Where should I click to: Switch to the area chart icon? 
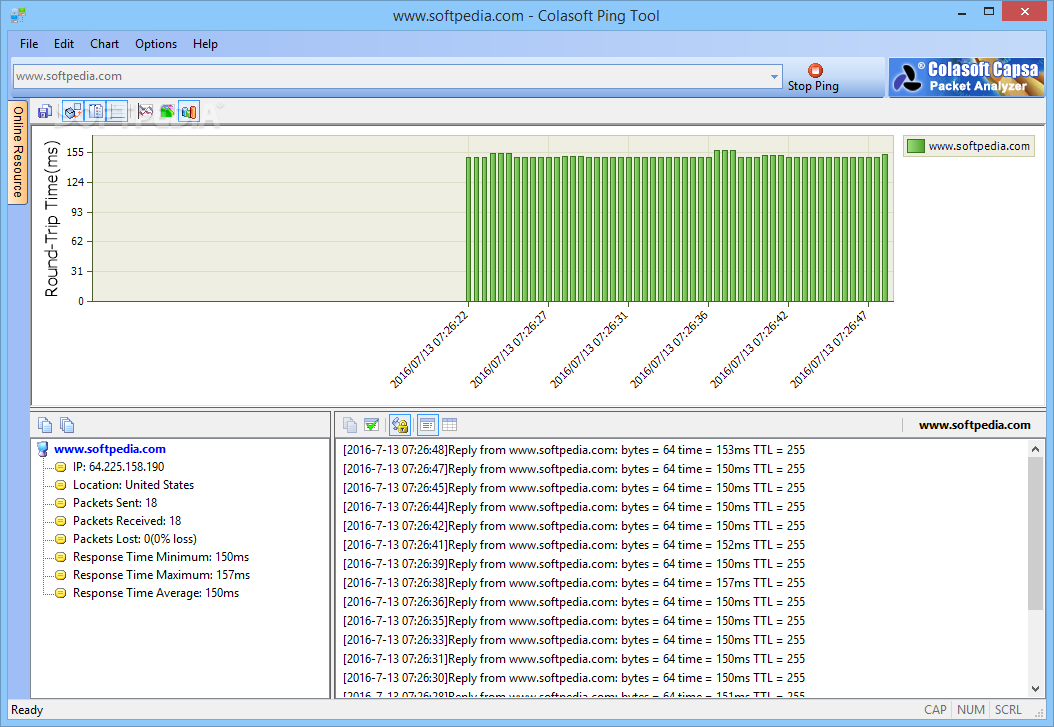[x=167, y=112]
